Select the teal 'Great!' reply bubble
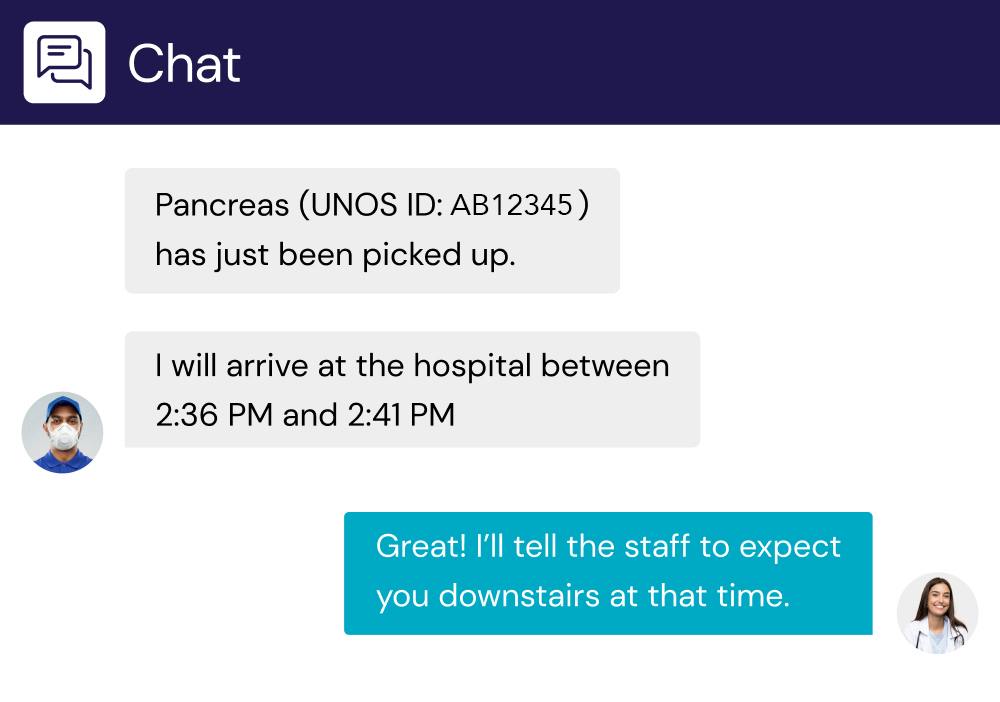 (608, 573)
